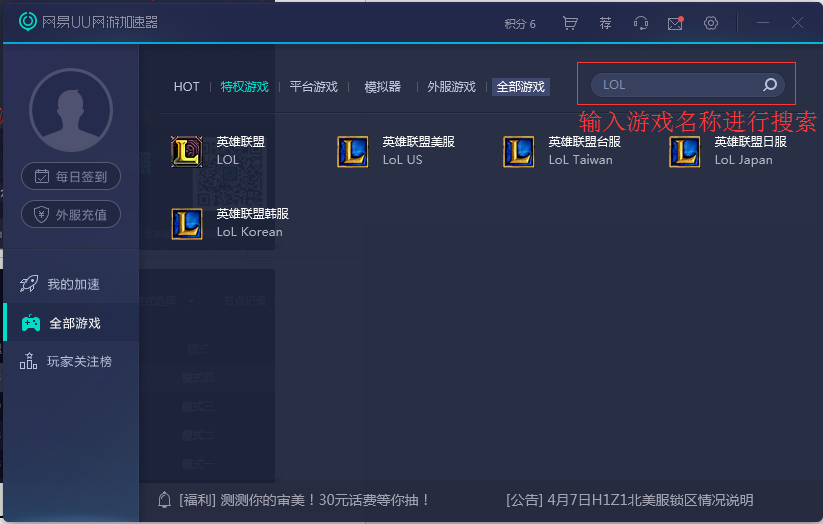
Task: Open the shopping cart icon
Action: 570,23
